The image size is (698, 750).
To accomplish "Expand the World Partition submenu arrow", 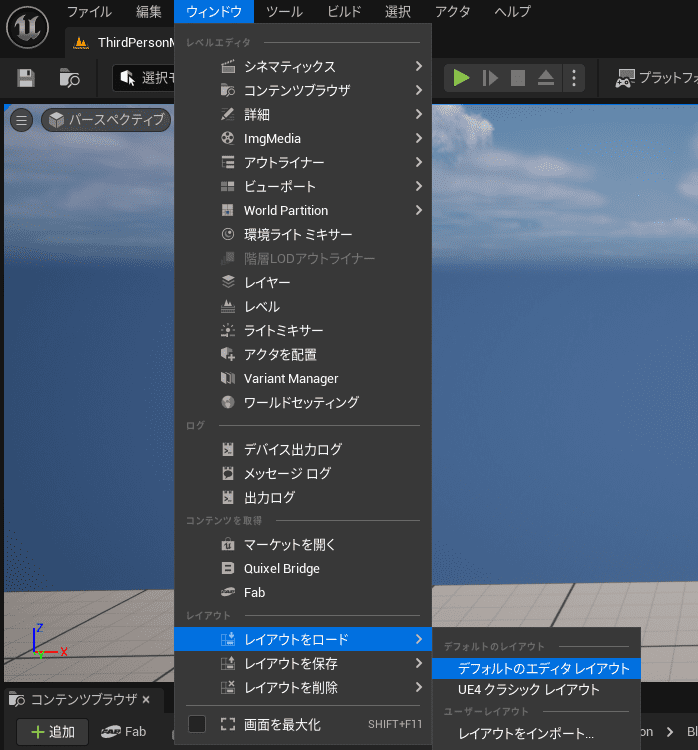I will tap(419, 210).
